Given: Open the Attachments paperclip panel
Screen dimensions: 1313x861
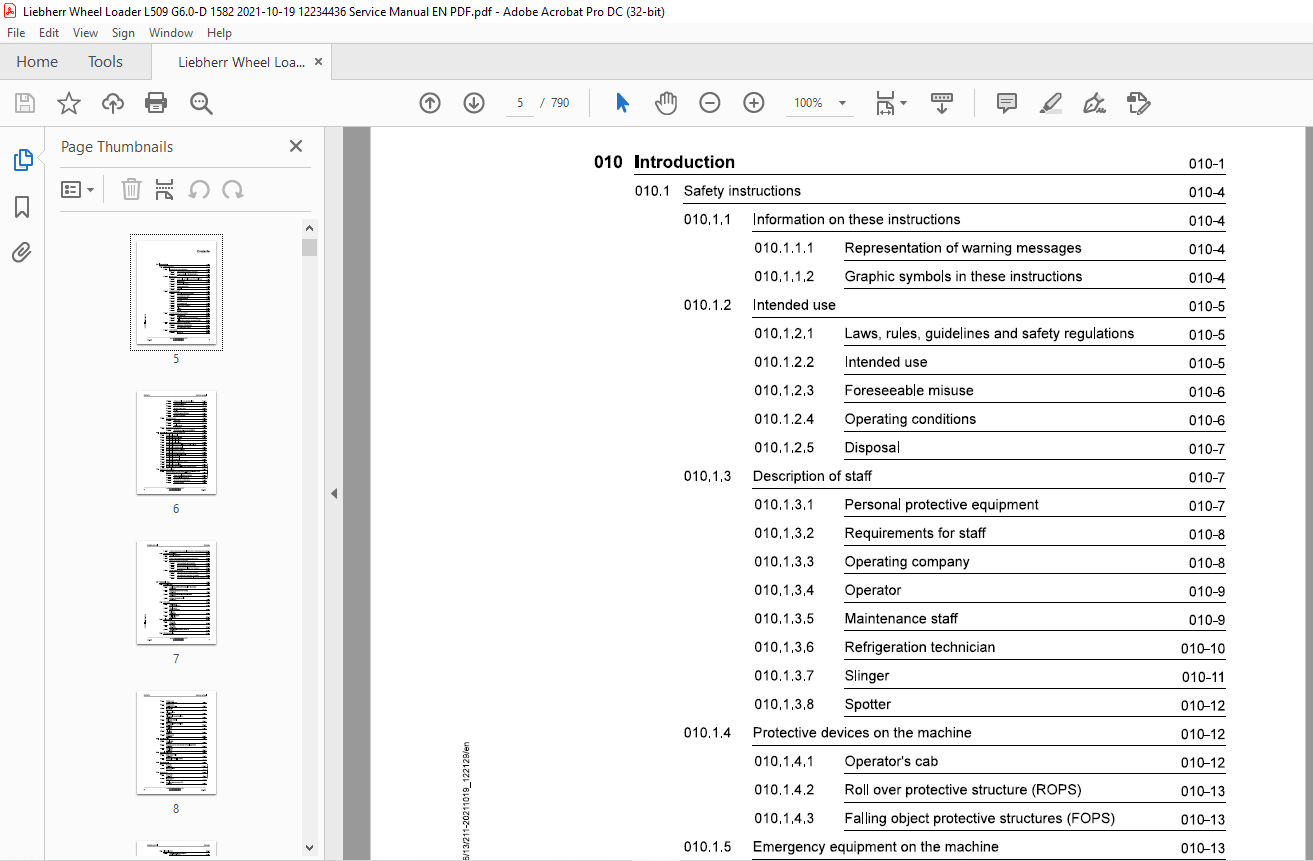Looking at the screenshot, I should (22, 252).
